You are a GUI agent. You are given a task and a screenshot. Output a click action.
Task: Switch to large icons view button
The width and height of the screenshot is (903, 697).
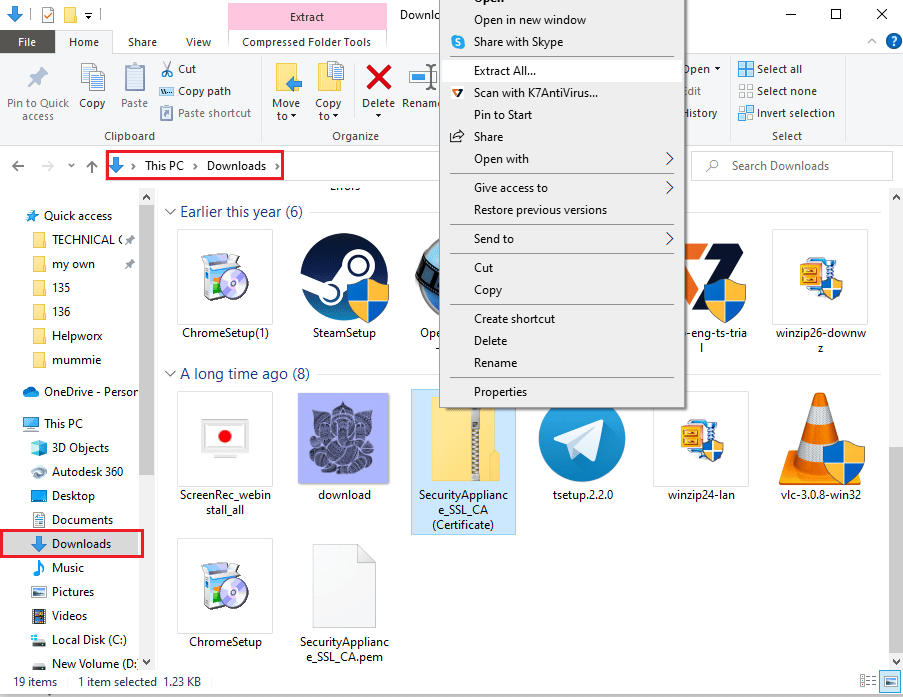891,681
